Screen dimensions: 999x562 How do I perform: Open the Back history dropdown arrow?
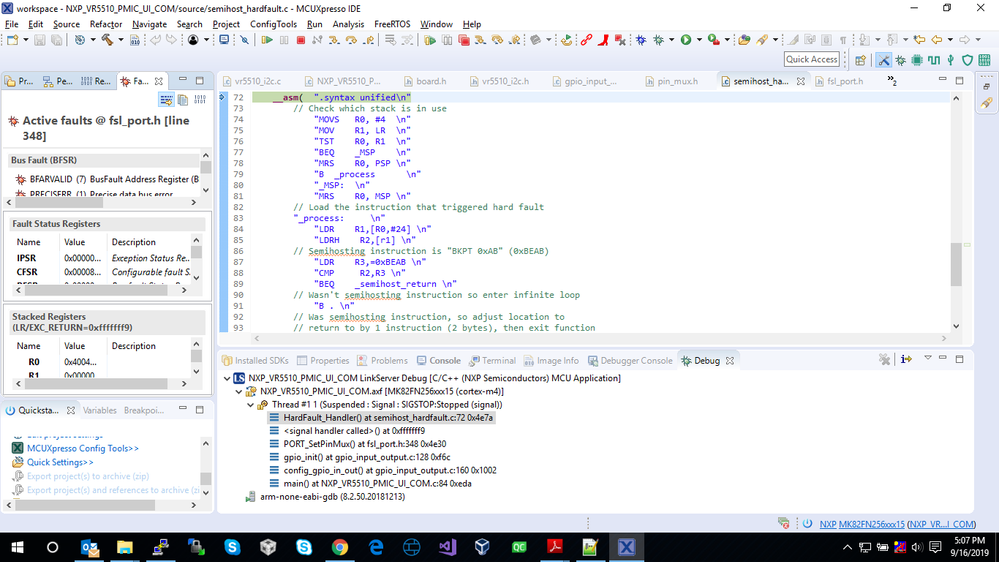coord(950,40)
